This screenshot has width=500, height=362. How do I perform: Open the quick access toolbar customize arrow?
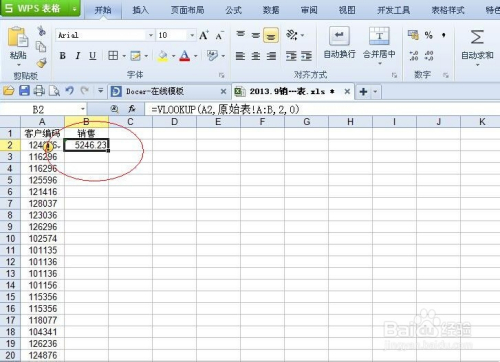tap(100, 91)
